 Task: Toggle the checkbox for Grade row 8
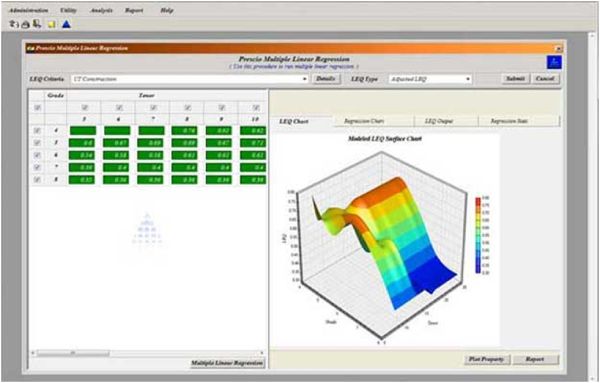tap(37, 179)
